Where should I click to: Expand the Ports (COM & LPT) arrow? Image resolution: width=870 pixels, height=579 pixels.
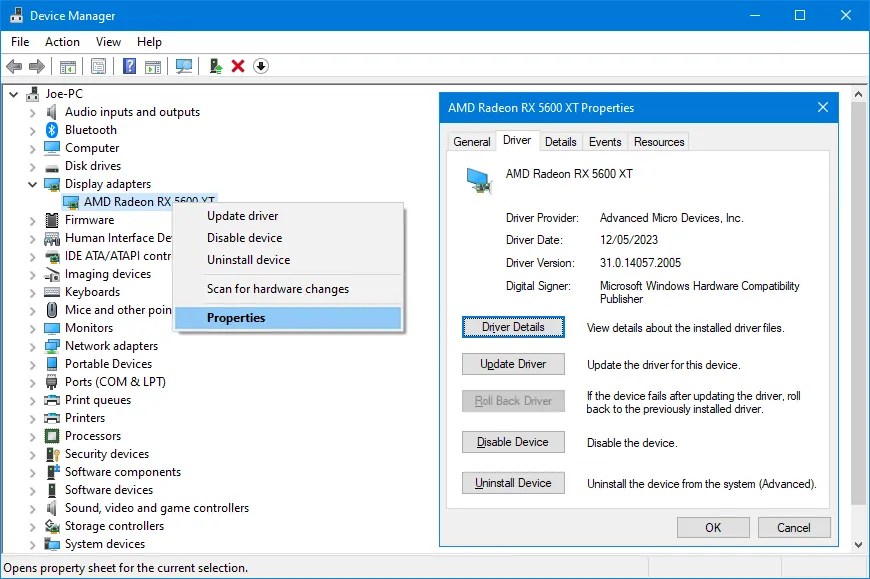pyautogui.click(x=32, y=382)
